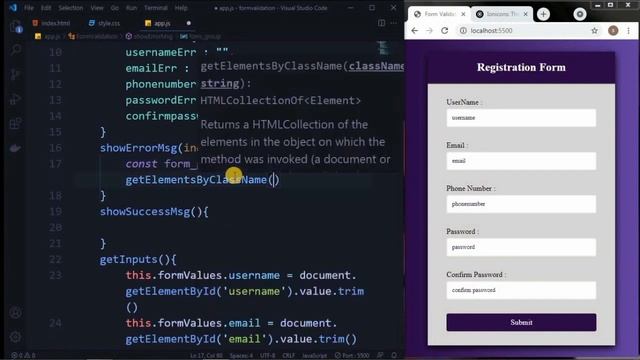Click the showSuccessMsg method name on line 19
The image size is (640, 360).
(x=145, y=211)
